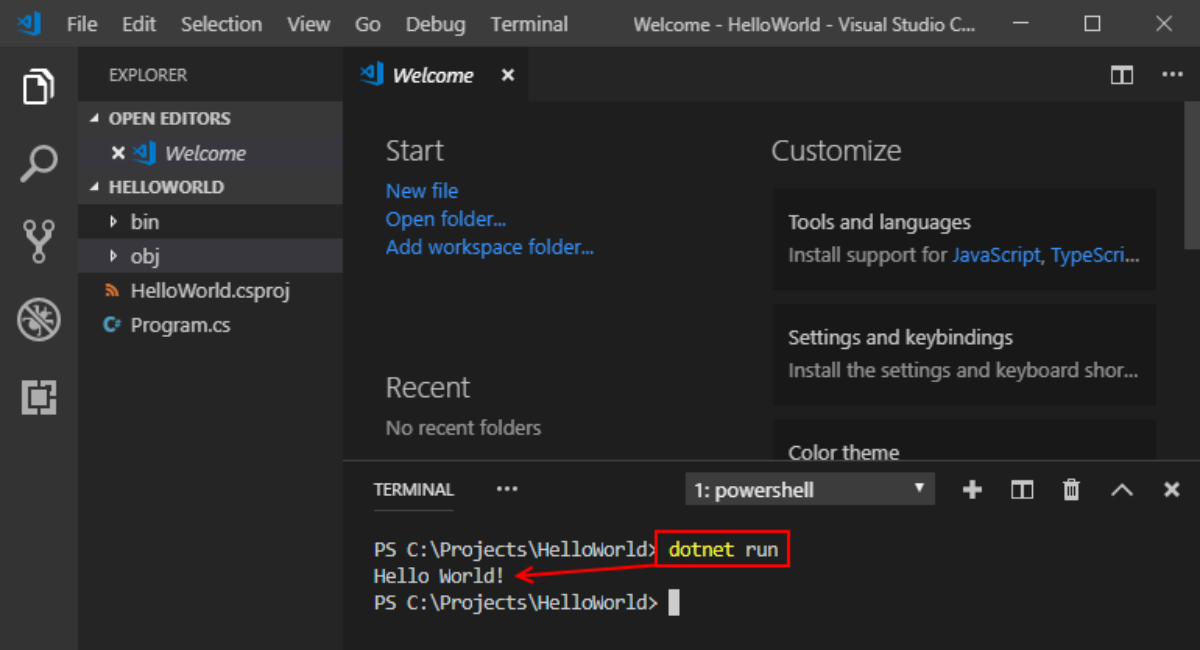Click the JavaScript language support link

click(996, 255)
